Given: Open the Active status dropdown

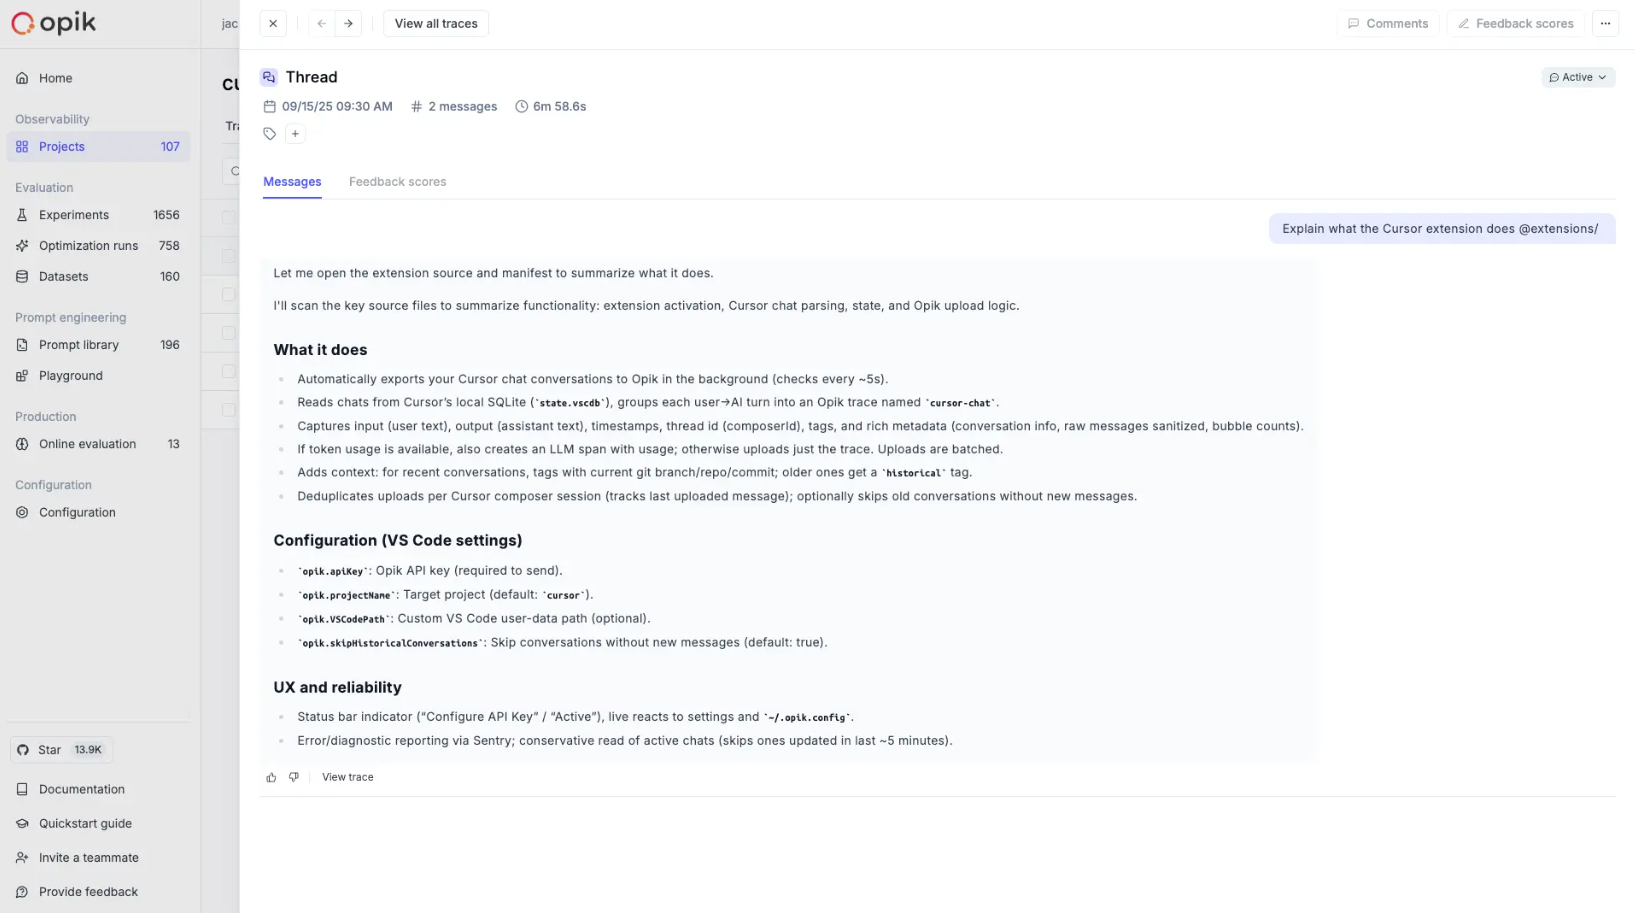Looking at the screenshot, I should coord(1578,77).
